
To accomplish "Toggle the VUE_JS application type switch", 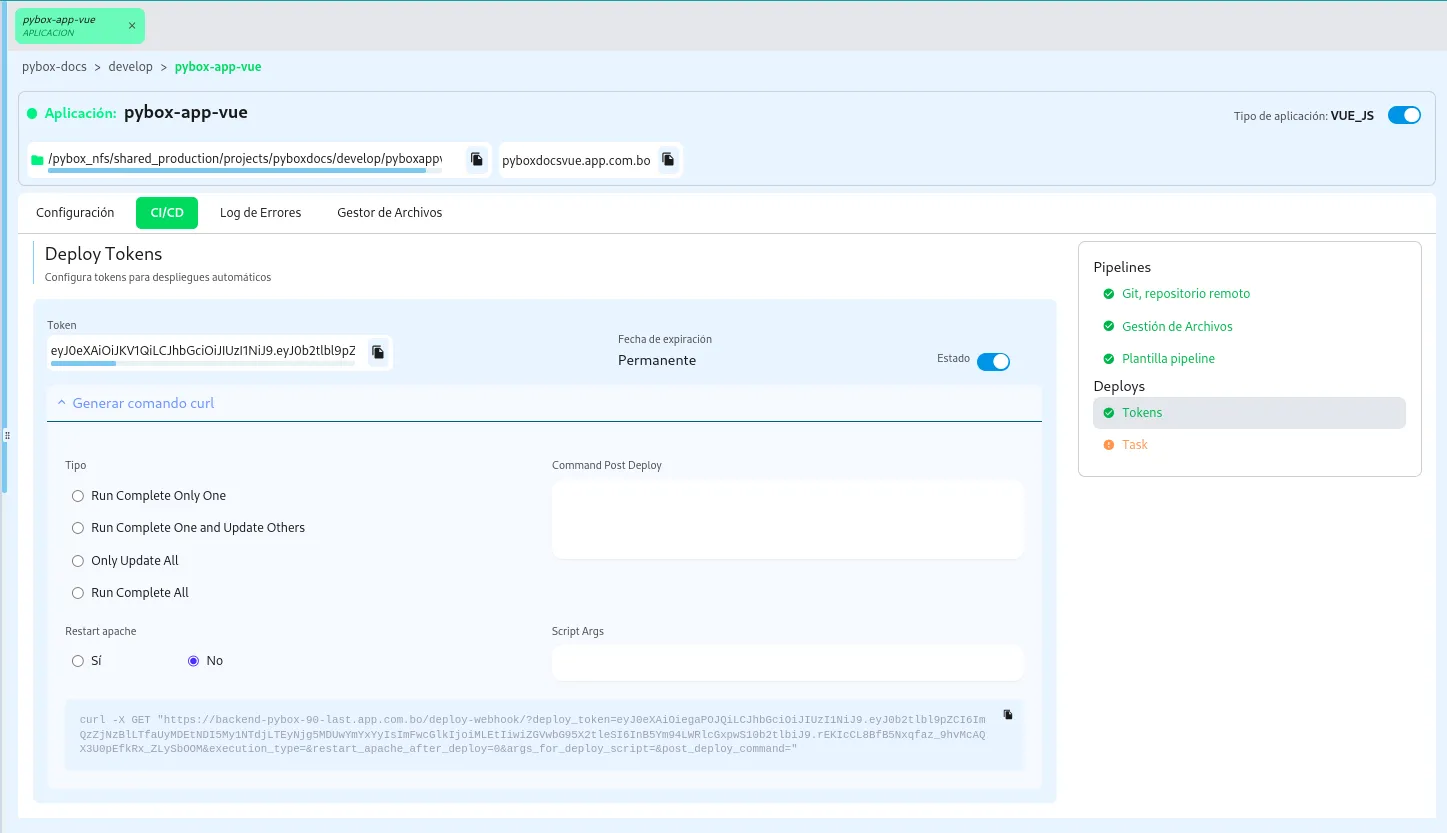I will click(x=1404, y=115).
